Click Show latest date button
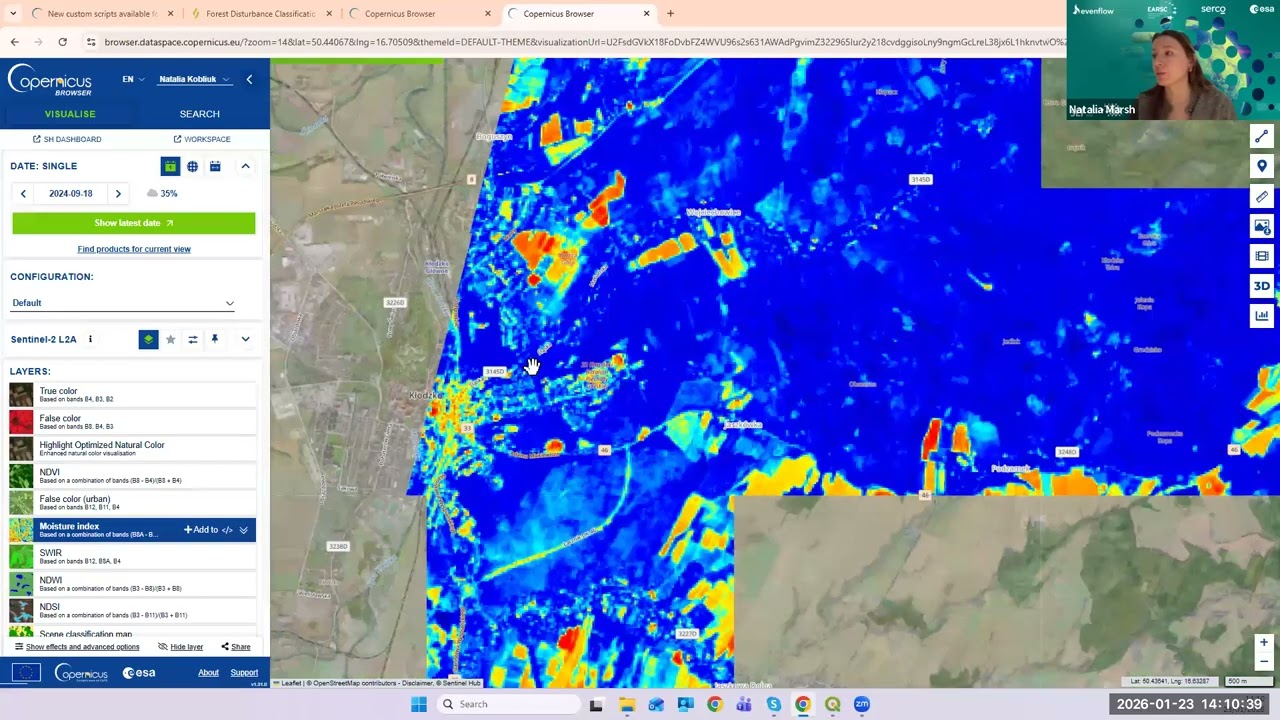 134,223
